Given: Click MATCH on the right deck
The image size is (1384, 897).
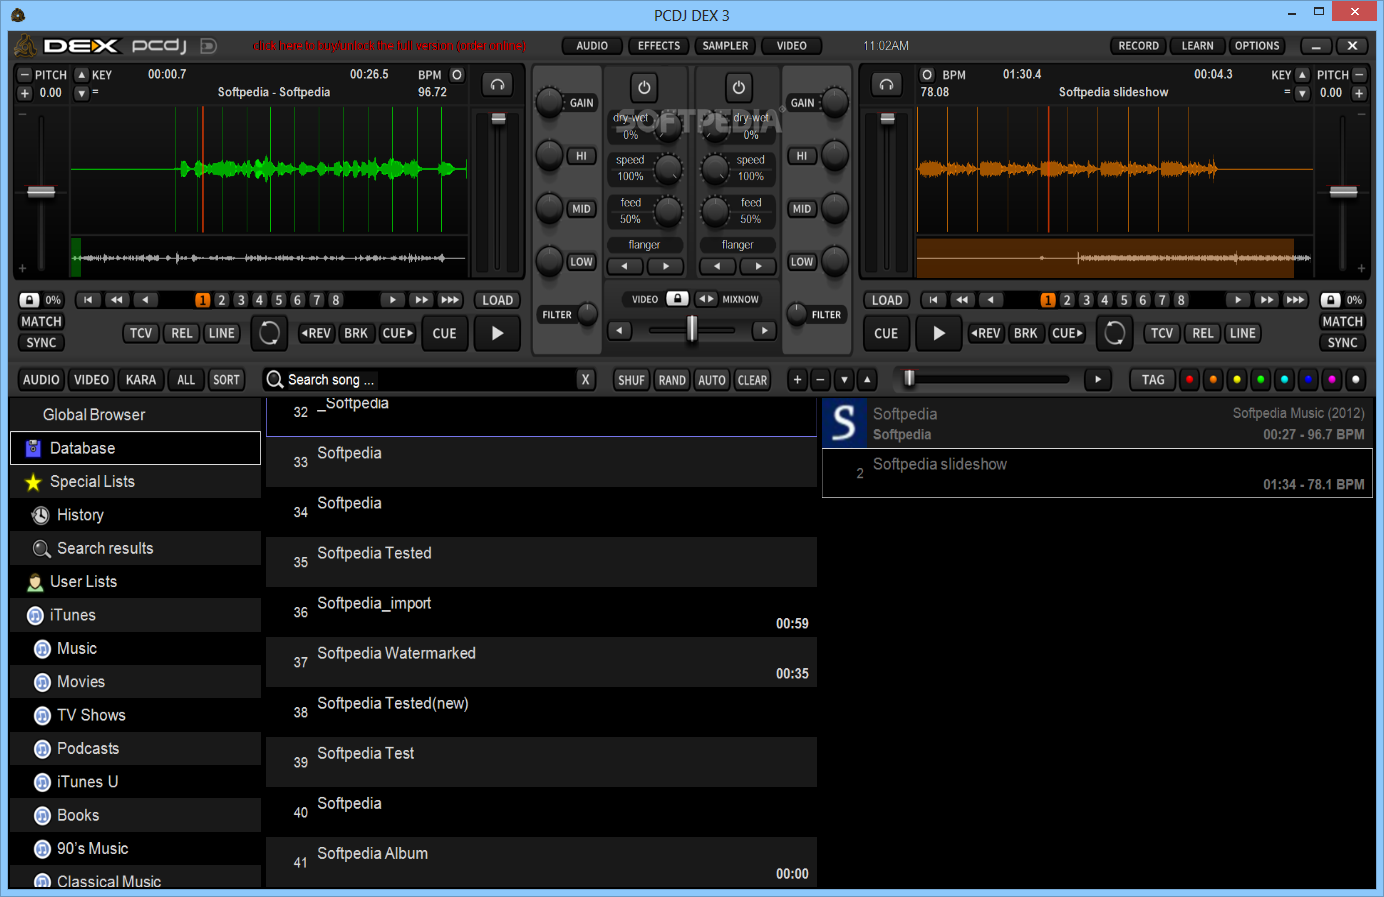Looking at the screenshot, I should (x=1342, y=322).
